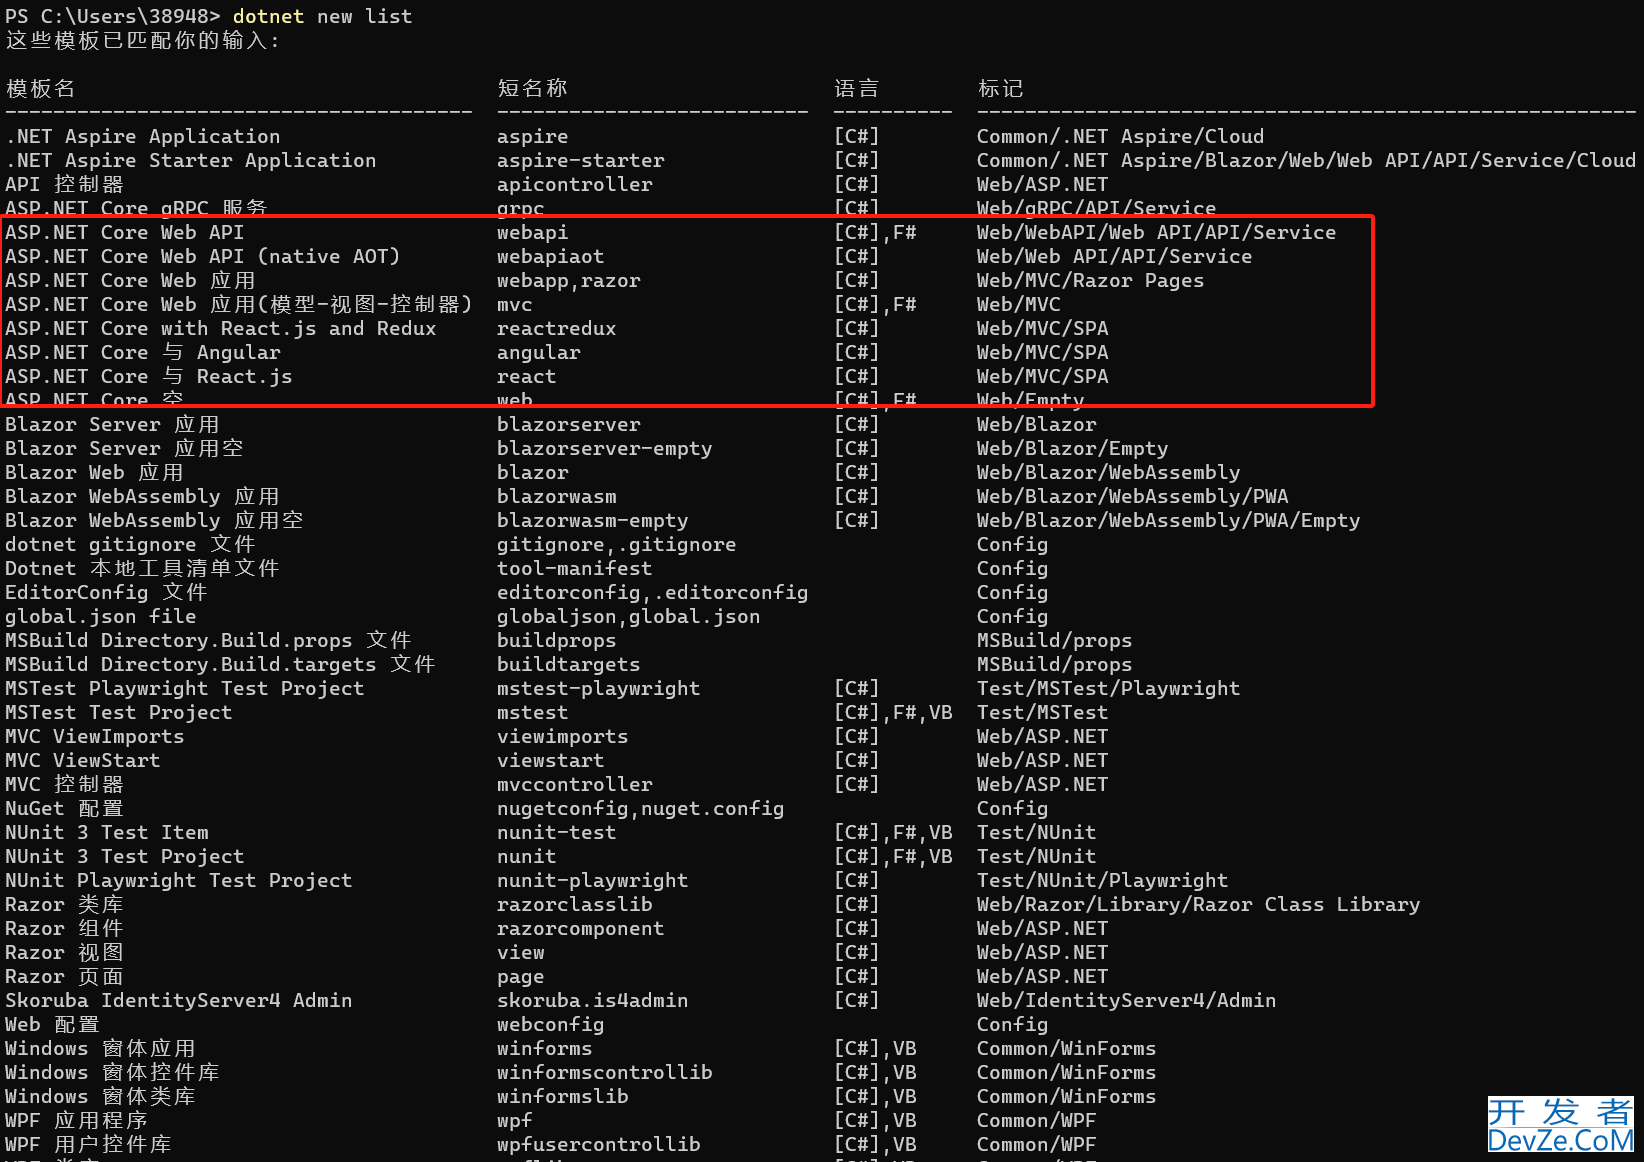Click 'Windows 窗体应用' template name

101,1048
